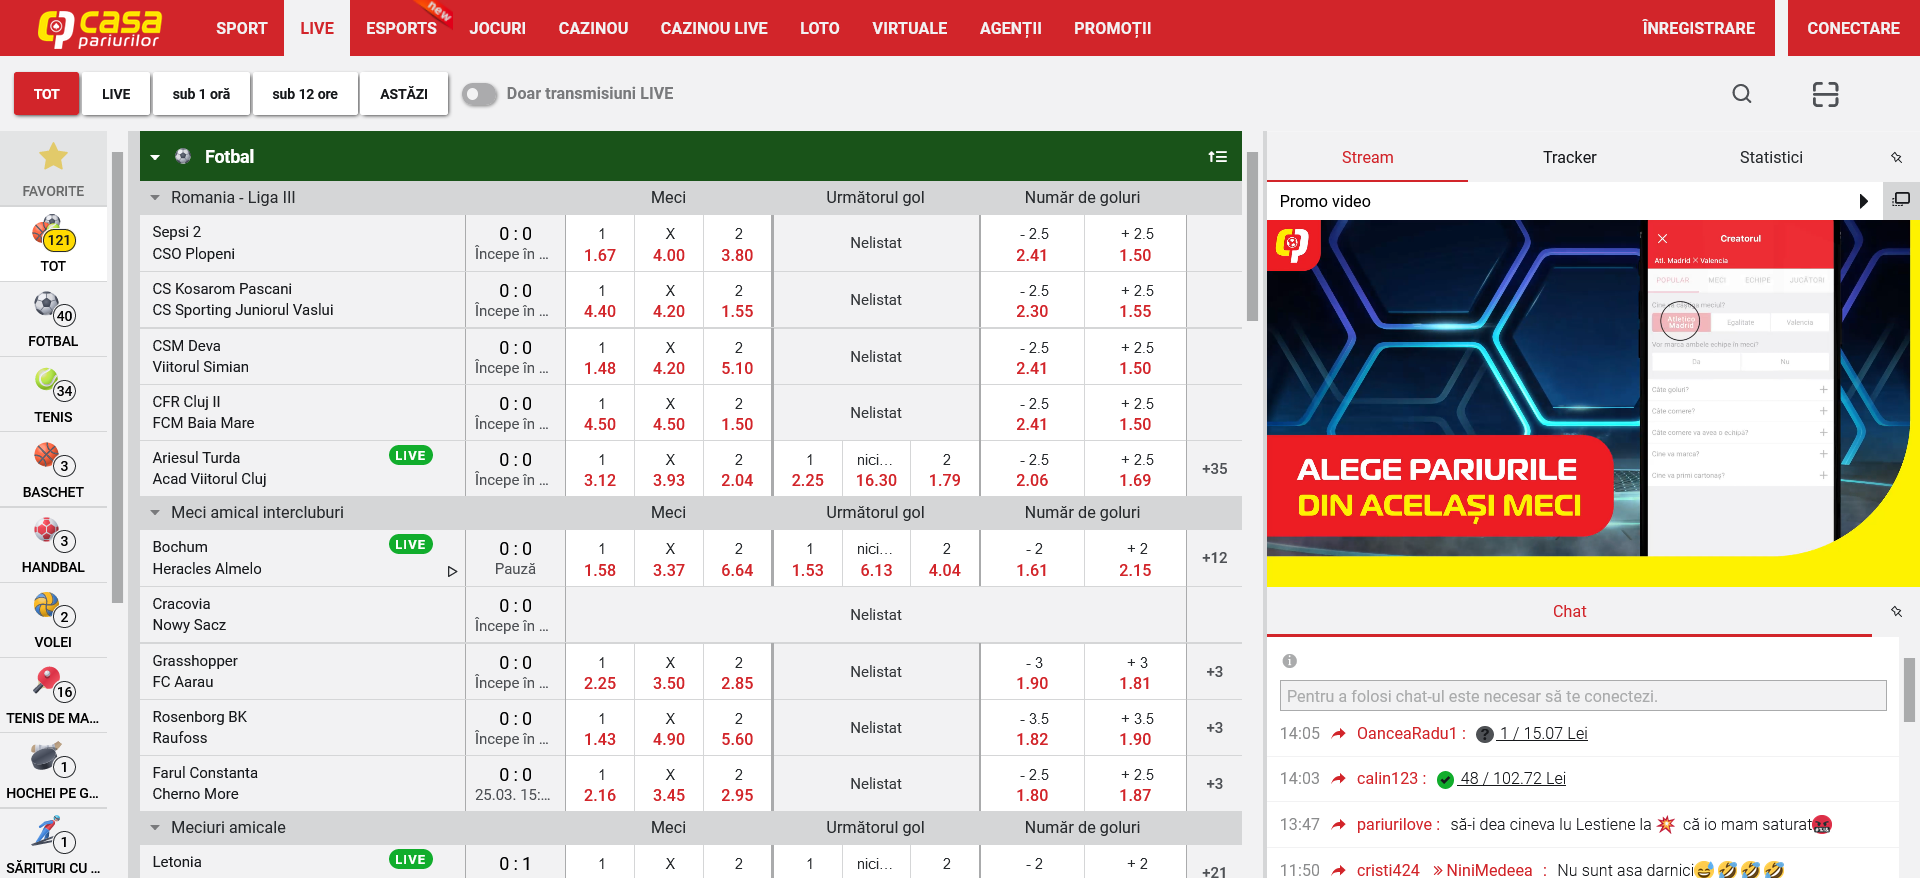This screenshot has height=878, width=1920.
Task: Select ASTĂZI filter
Action: point(404,94)
